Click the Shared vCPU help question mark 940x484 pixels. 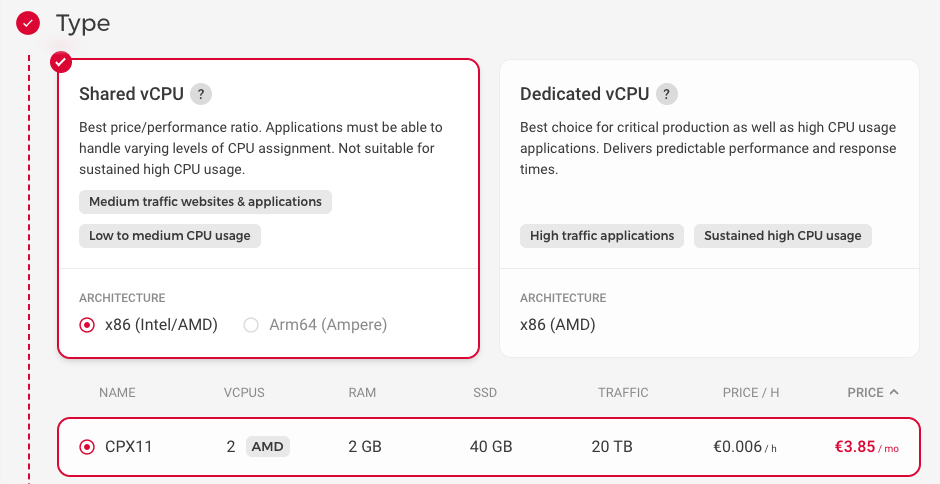[201, 94]
